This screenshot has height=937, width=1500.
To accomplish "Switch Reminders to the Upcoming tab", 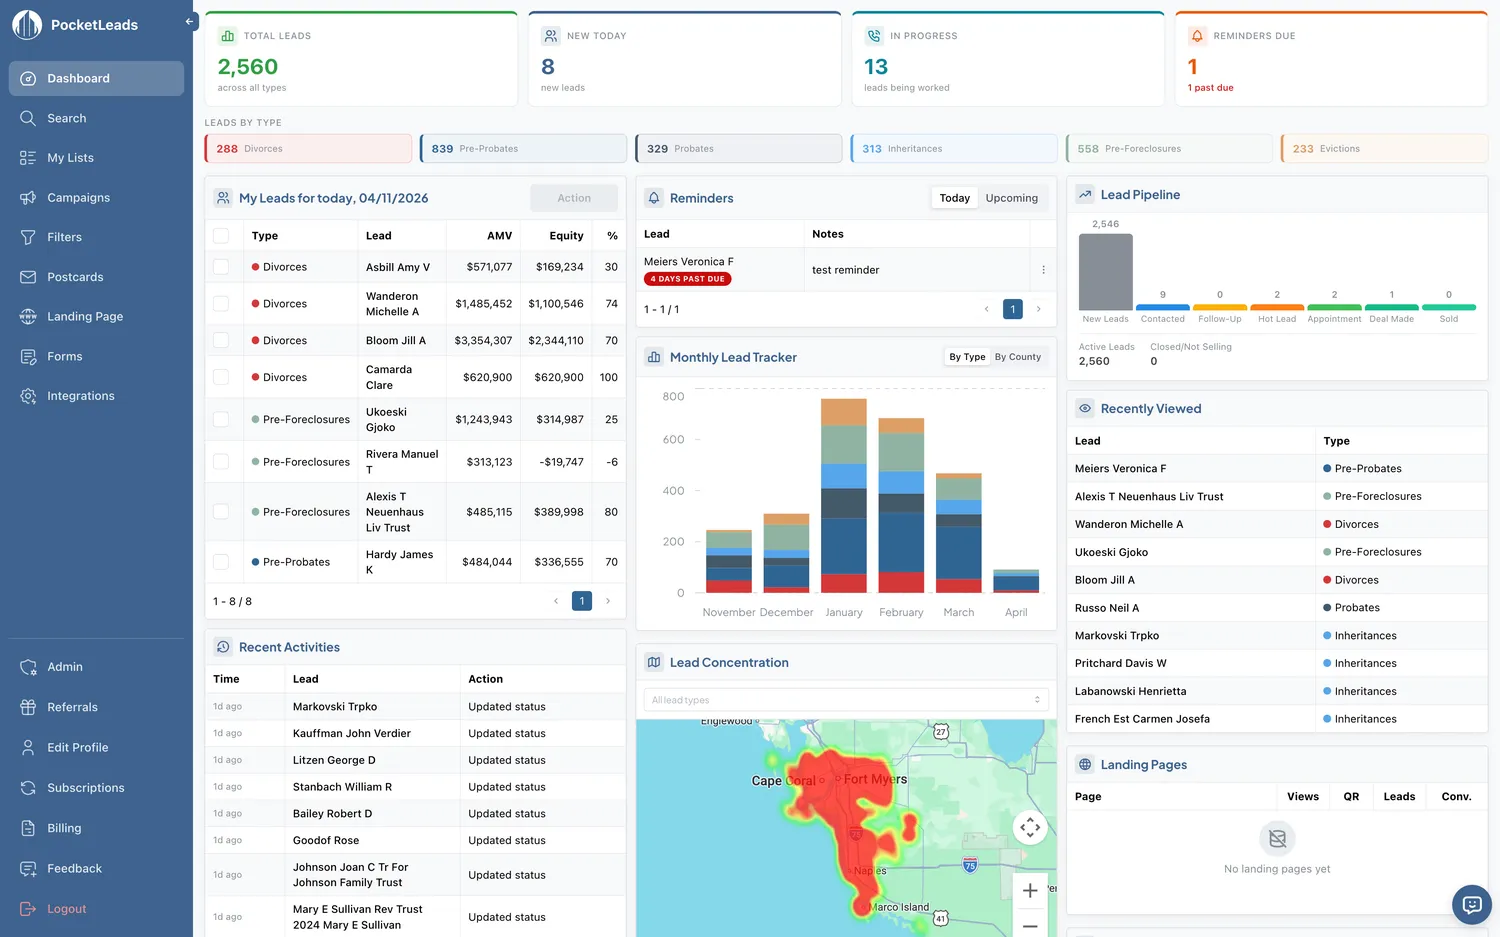I will click(x=1012, y=198).
